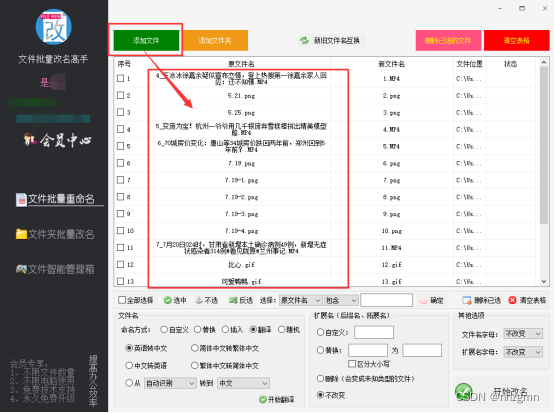Open 文件智能管理箱 in sidebar
The image size is (554, 413).
click(x=55, y=269)
